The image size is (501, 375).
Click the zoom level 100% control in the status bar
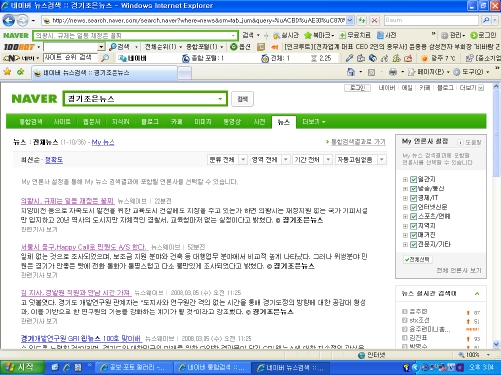tap(474, 355)
